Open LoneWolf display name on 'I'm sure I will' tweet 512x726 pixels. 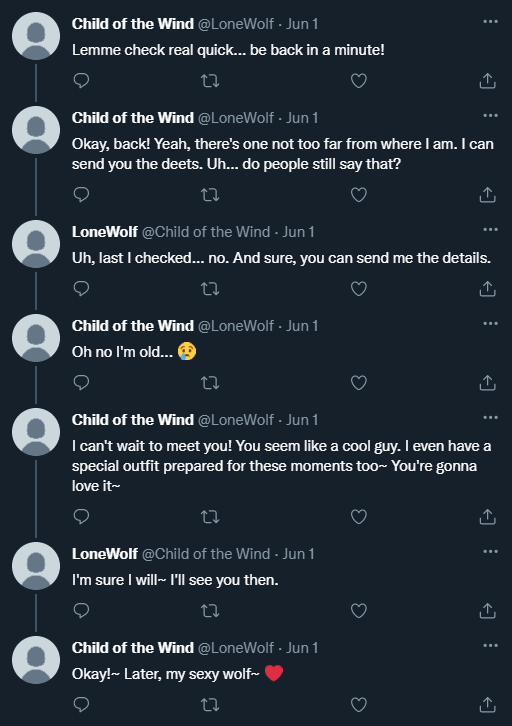click(x=105, y=554)
